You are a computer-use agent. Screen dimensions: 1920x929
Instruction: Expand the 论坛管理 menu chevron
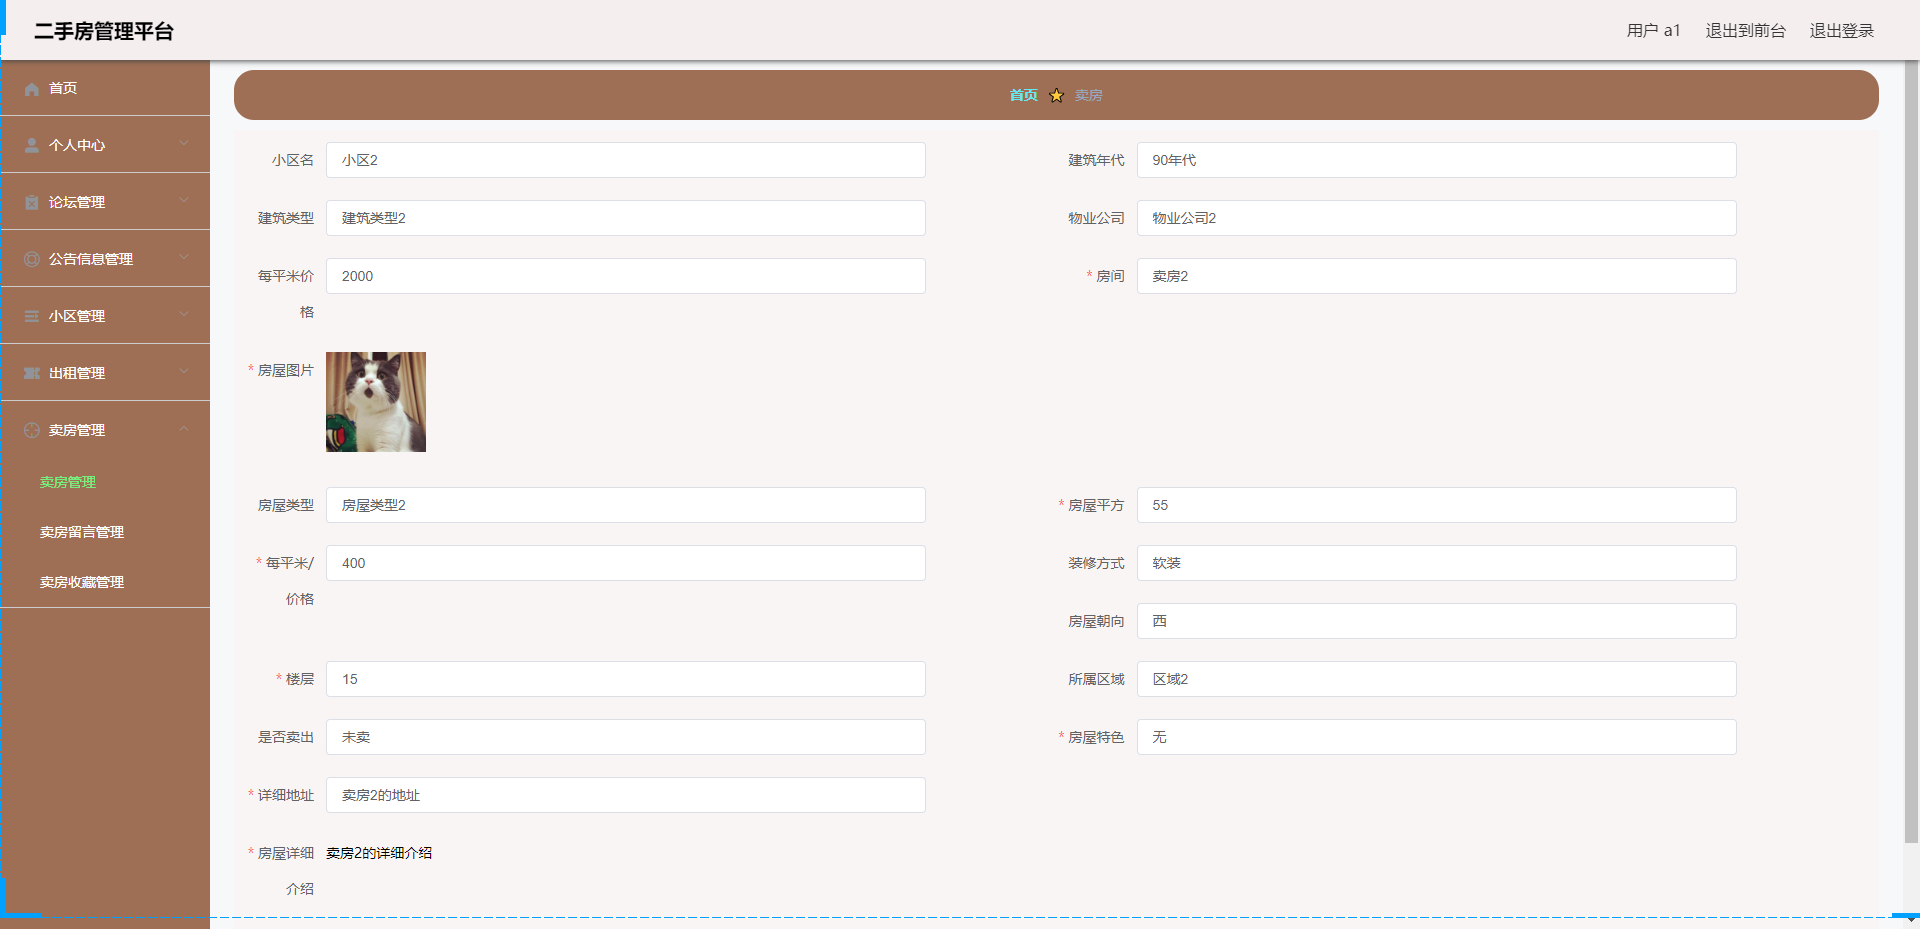pyautogui.click(x=184, y=201)
